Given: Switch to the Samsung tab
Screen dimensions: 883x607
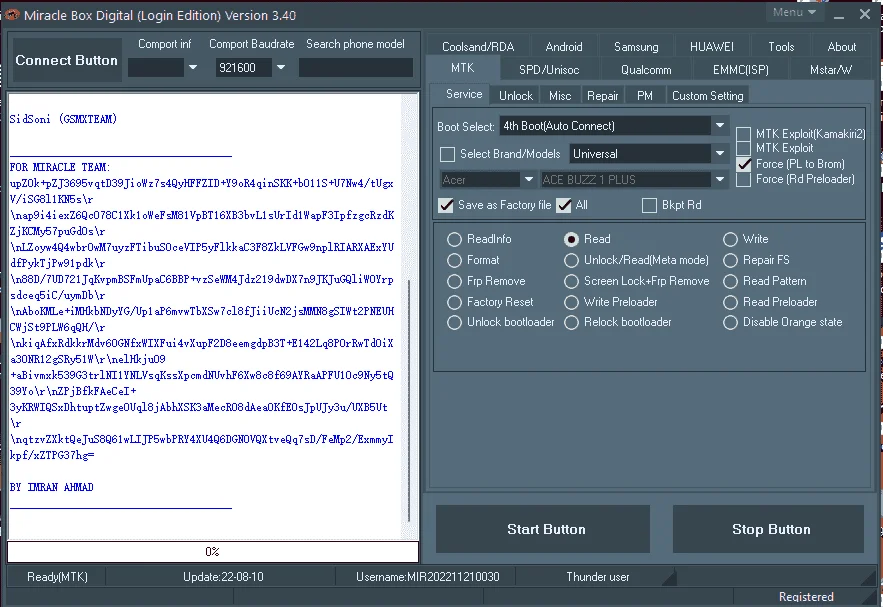Looking at the screenshot, I should [x=636, y=47].
